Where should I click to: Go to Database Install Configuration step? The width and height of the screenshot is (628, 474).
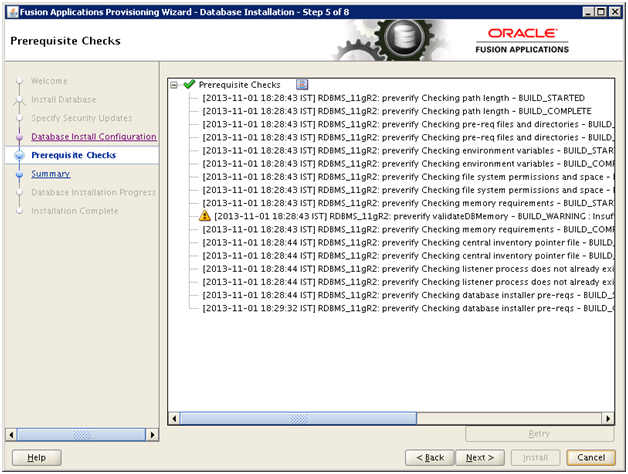coord(94,137)
